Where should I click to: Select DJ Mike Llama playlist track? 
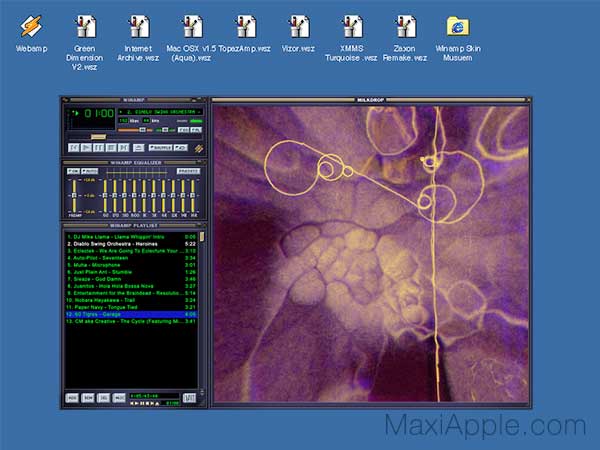(x=131, y=237)
